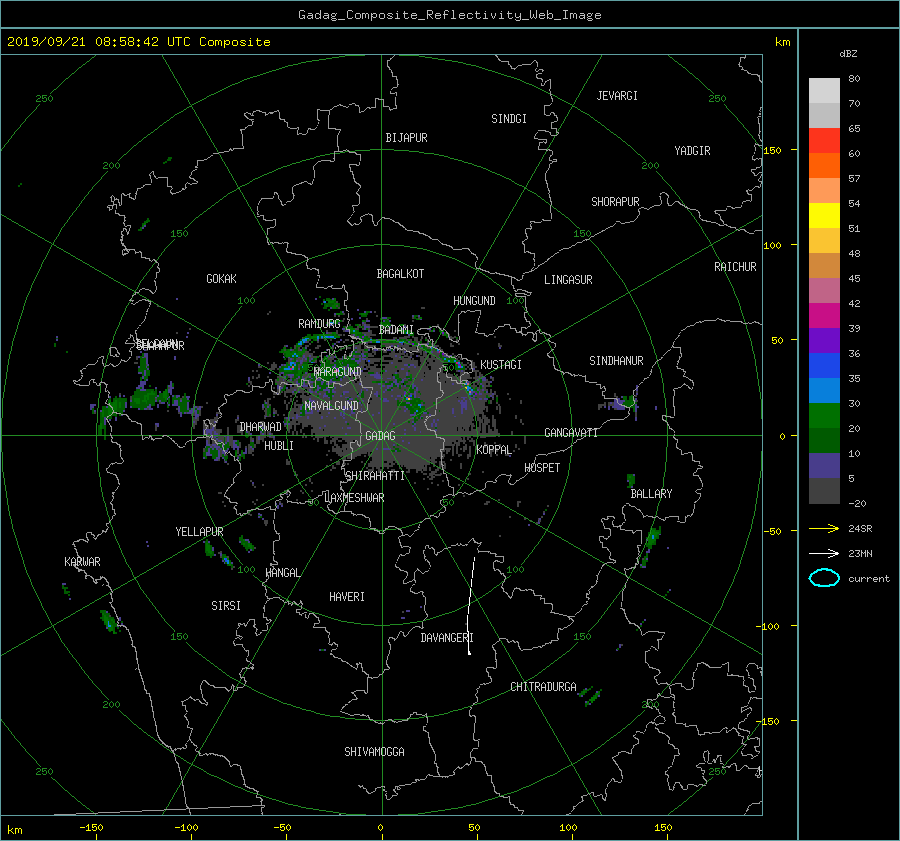Click the JEVARGI label on map
Screen dimensions: 900x841
[617, 96]
